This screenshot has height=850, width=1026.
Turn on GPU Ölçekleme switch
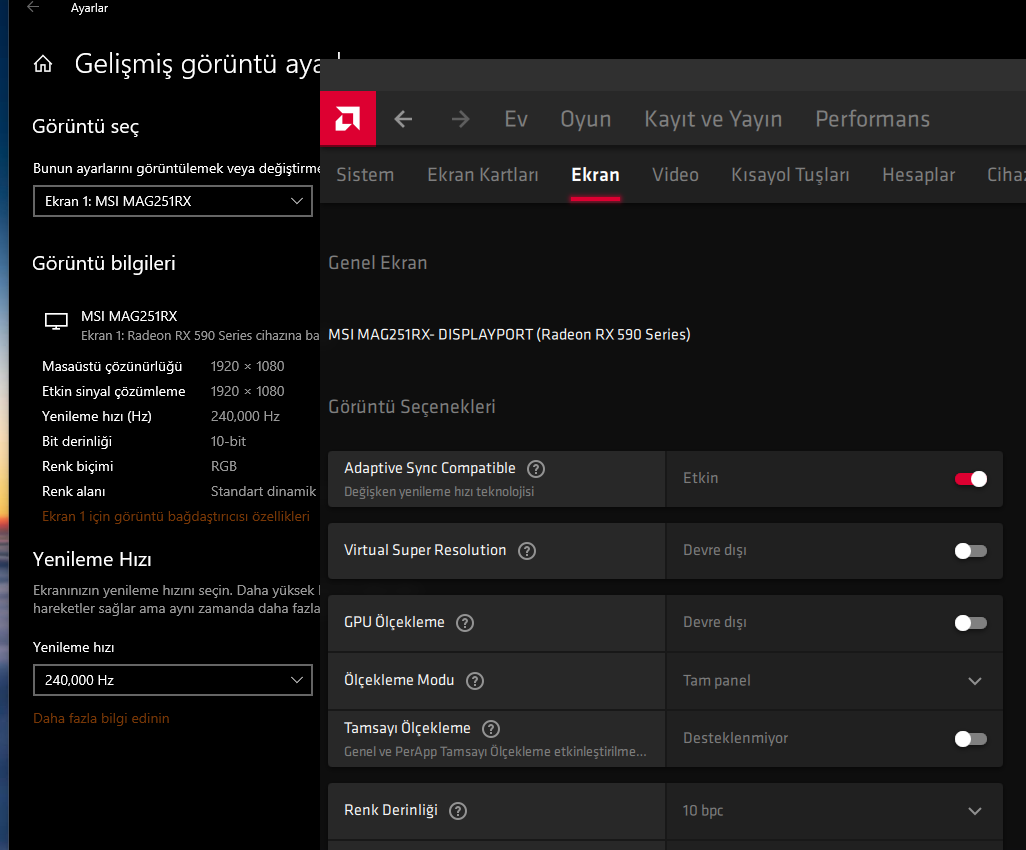tap(970, 623)
